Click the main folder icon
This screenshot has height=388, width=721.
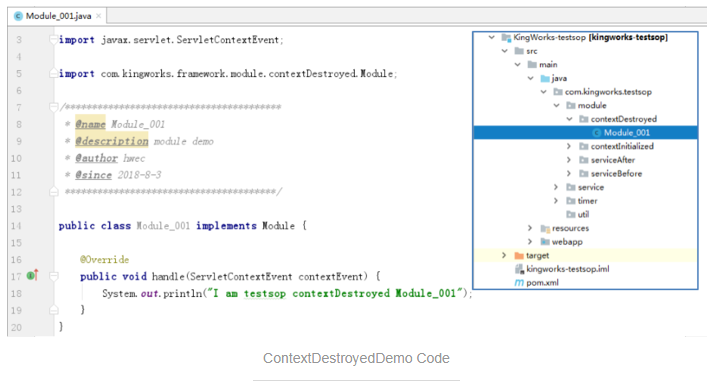click(532, 65)
